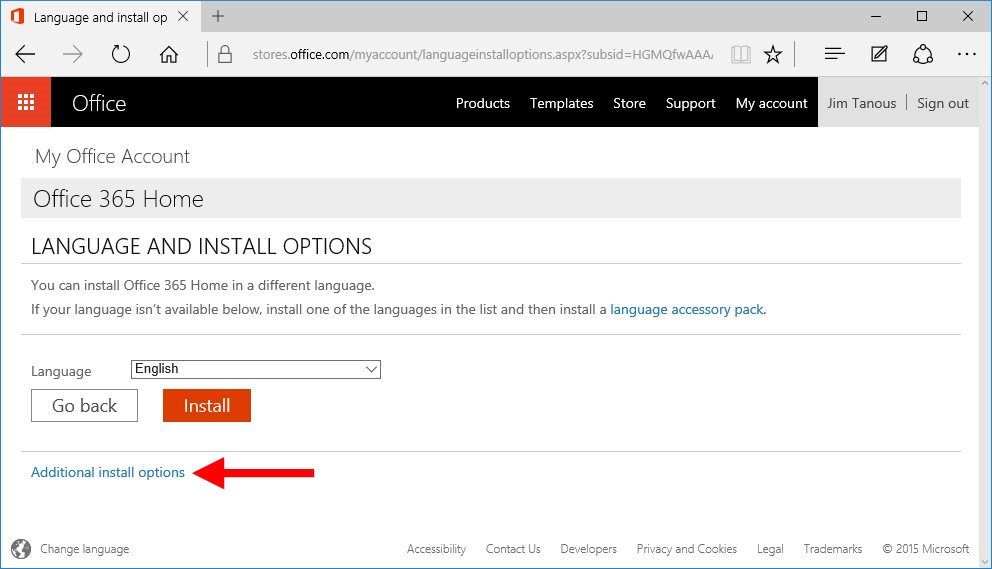992x569 pixels.
Task: Open the language accessory pack link
Action: click(x=687, y=310)
